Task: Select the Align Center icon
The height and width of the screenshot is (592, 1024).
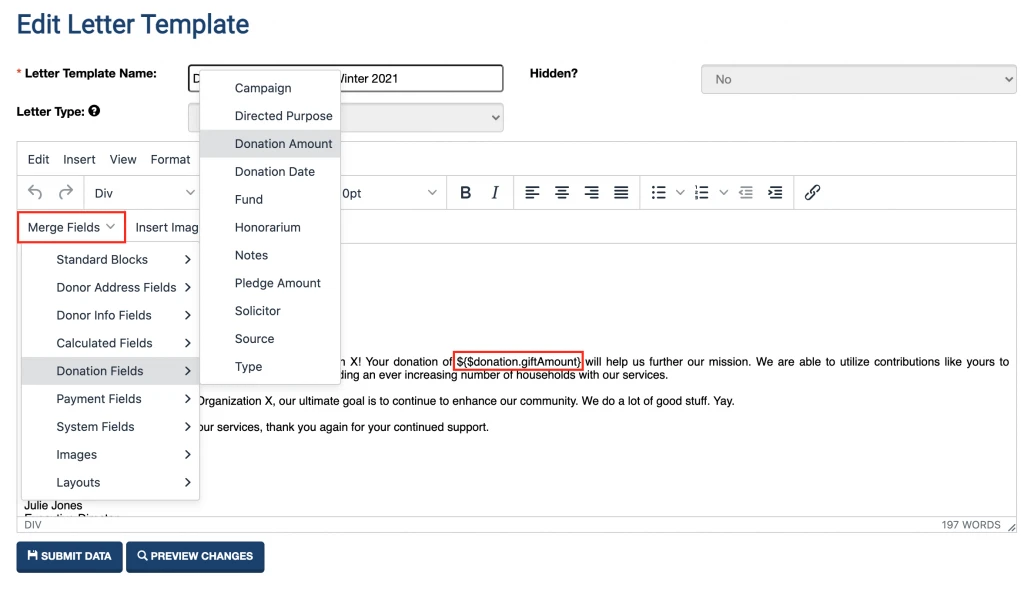Action: pyautogui.click(x=561, y=192)
